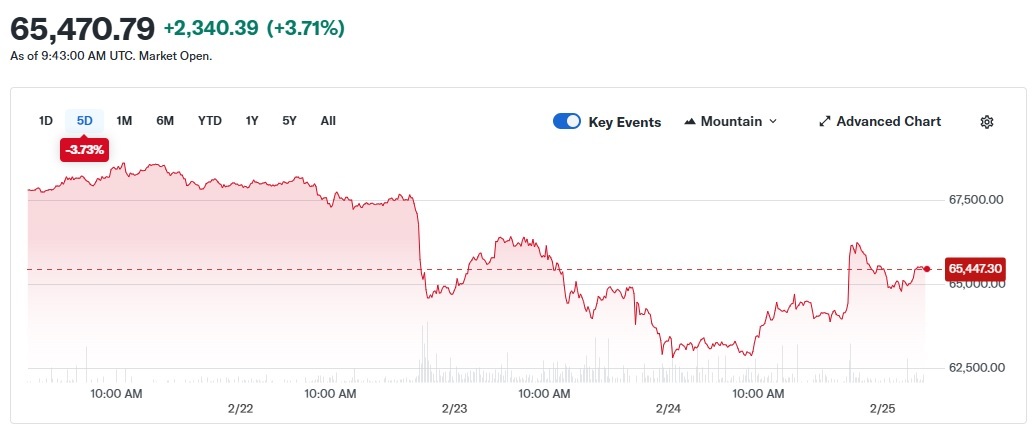Click the -3.73% change badge
Image resolution: width=1036 pixels, height=429 pixels.
[85, 149]
